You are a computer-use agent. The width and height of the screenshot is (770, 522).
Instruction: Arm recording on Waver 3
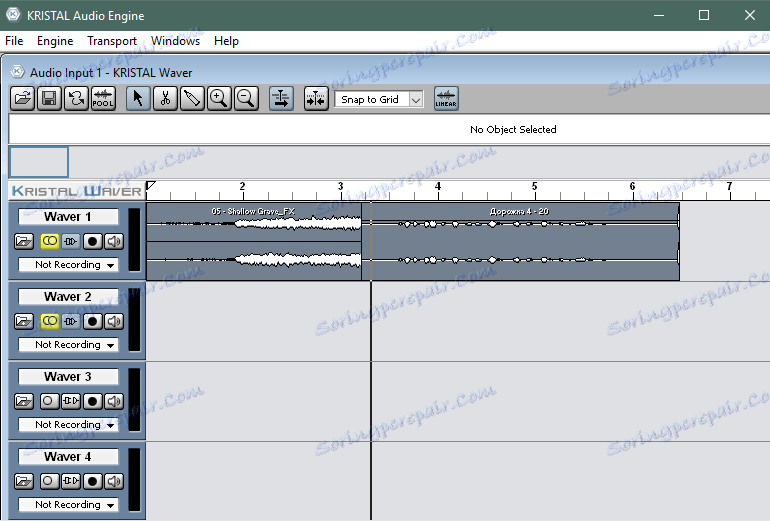[92, 401]
